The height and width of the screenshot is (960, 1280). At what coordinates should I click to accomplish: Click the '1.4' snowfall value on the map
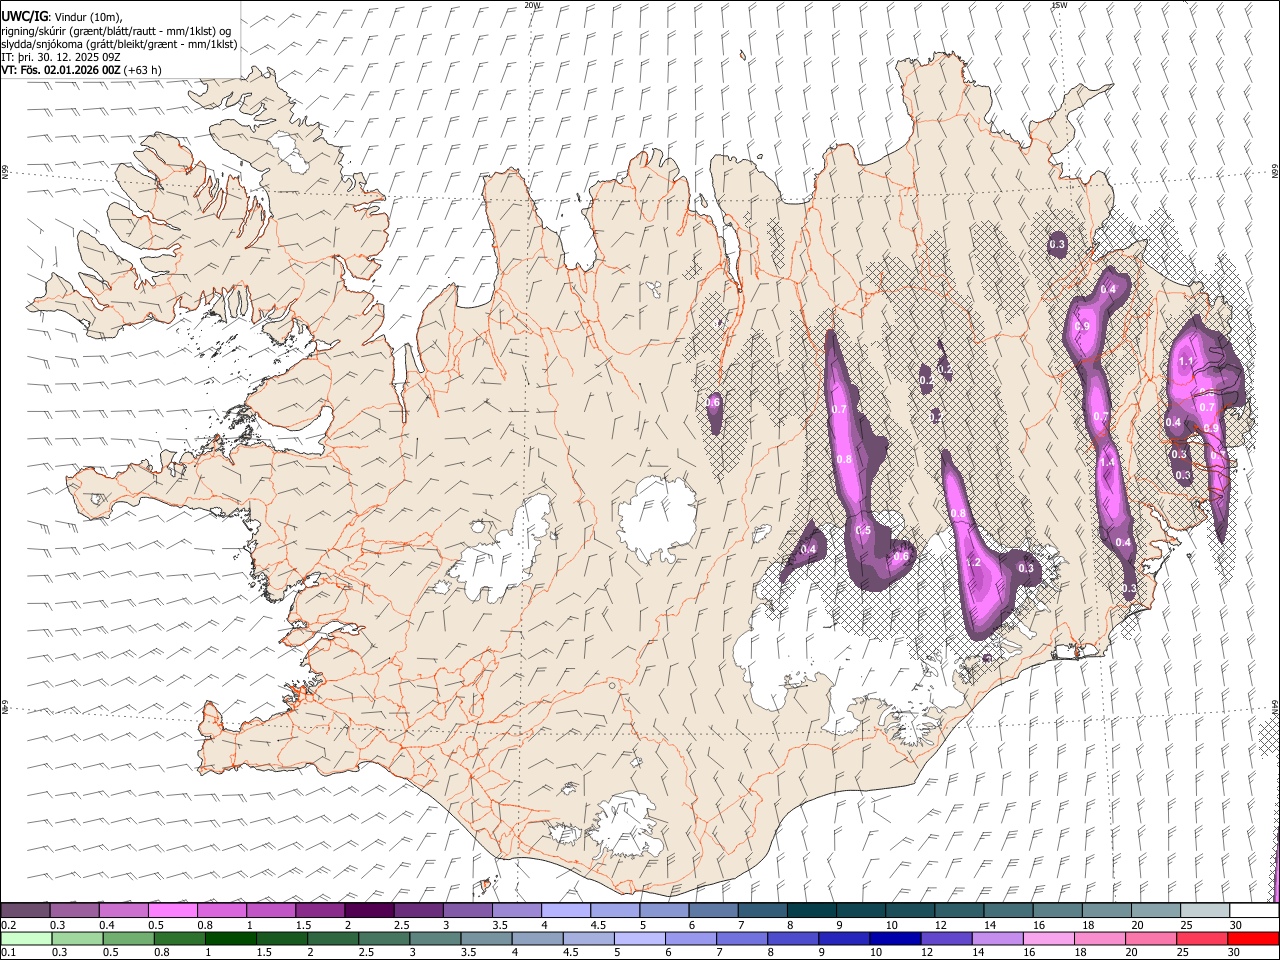[x=1107, y=463]
